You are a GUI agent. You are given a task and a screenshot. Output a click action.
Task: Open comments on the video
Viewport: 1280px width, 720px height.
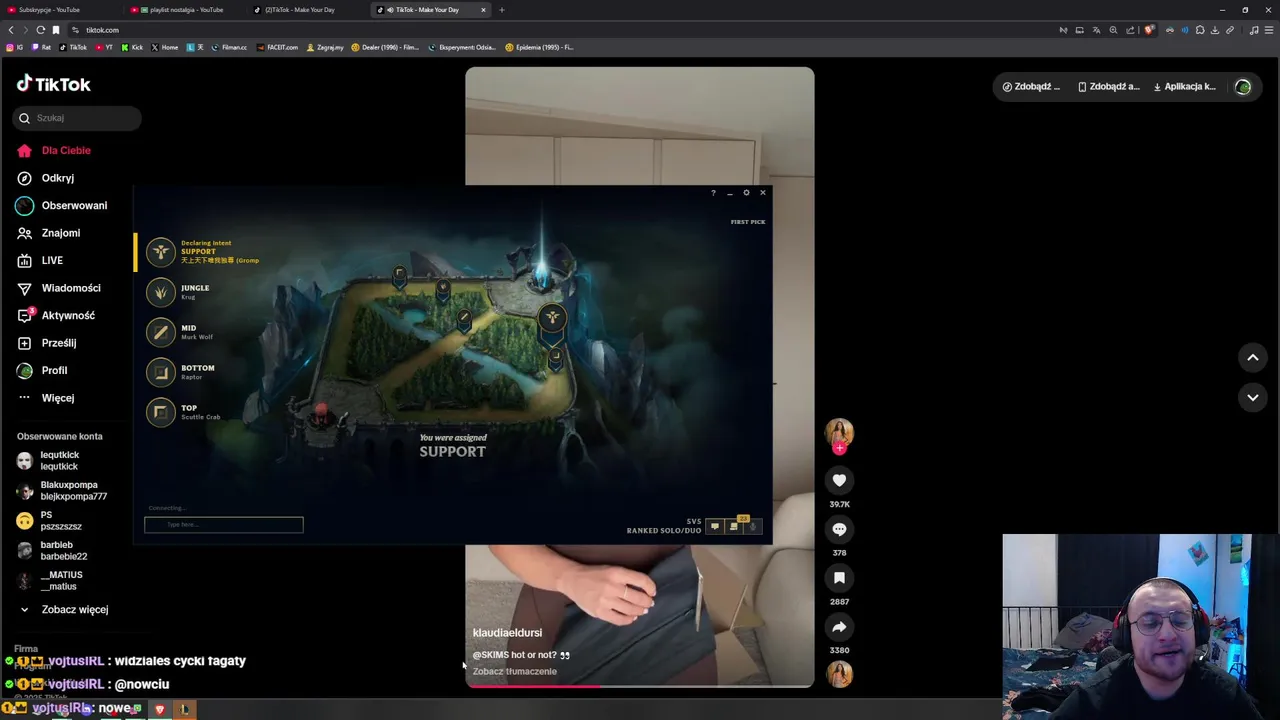coord(839,529)
